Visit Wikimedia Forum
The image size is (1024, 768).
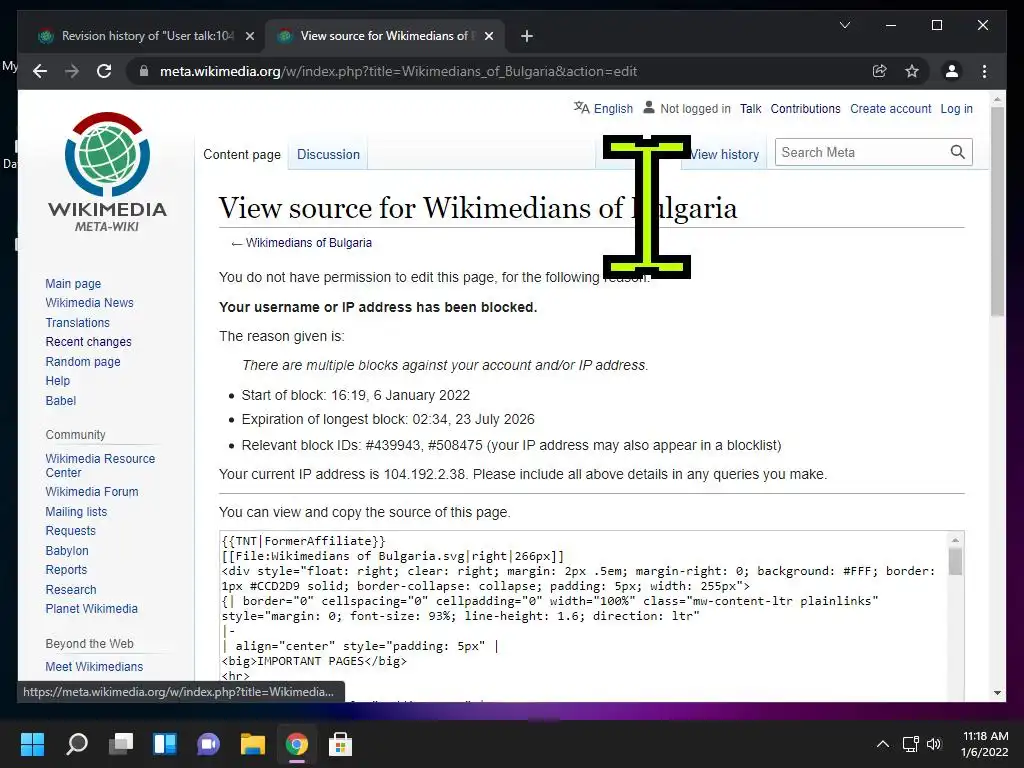coord(92,492)
